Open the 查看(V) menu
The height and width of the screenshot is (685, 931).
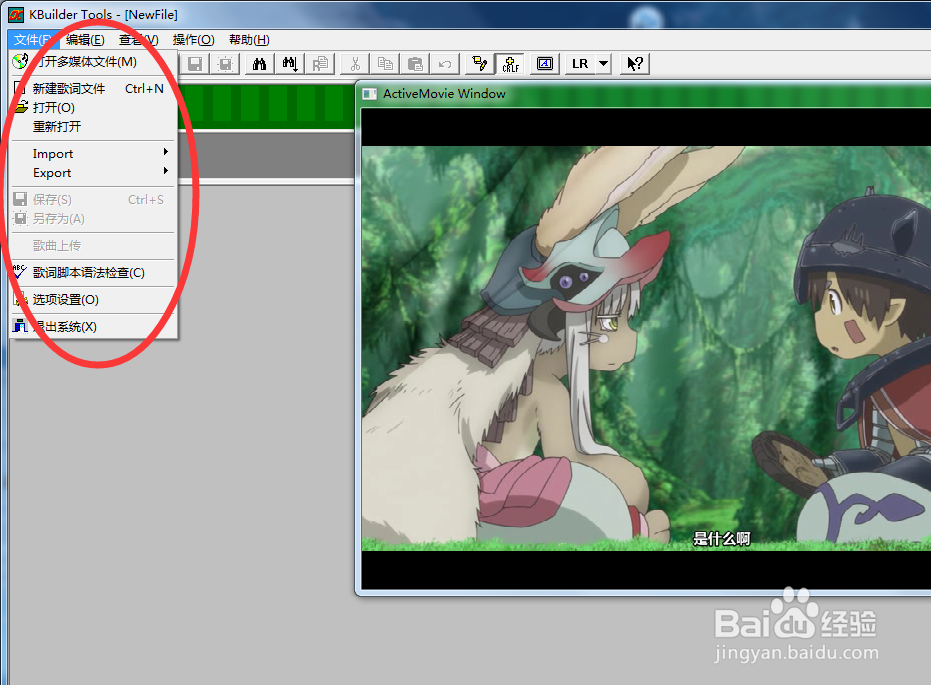(138, 40)
